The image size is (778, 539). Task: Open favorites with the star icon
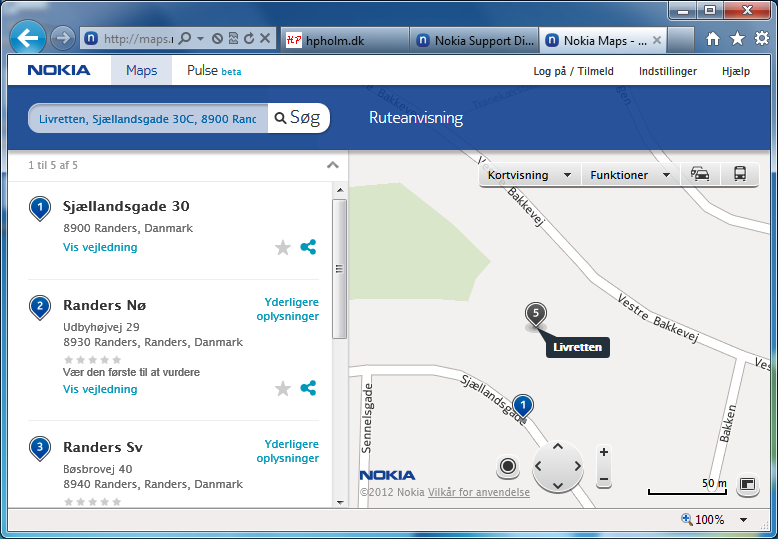pos(737,38)
